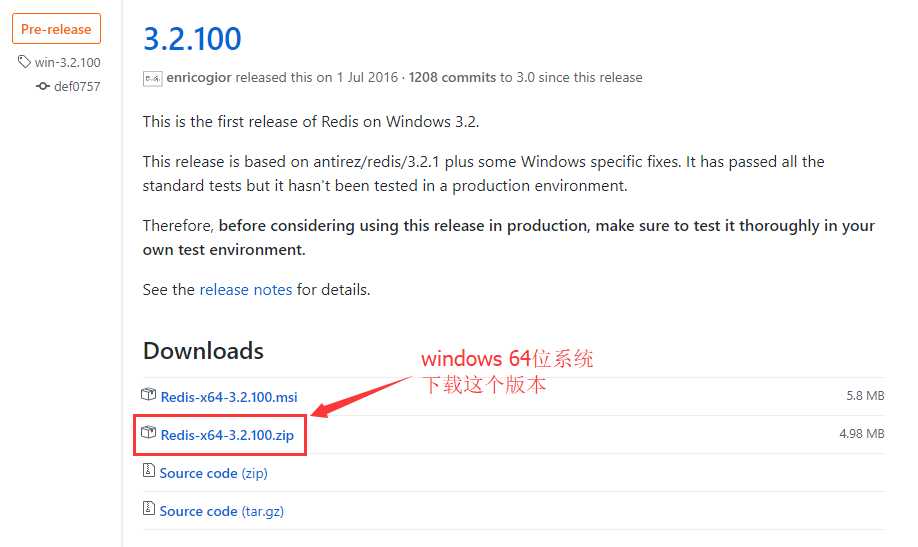Click enricogior's small avatar image
The width and height of the screenshot is (918, 547).
point(152,77)
